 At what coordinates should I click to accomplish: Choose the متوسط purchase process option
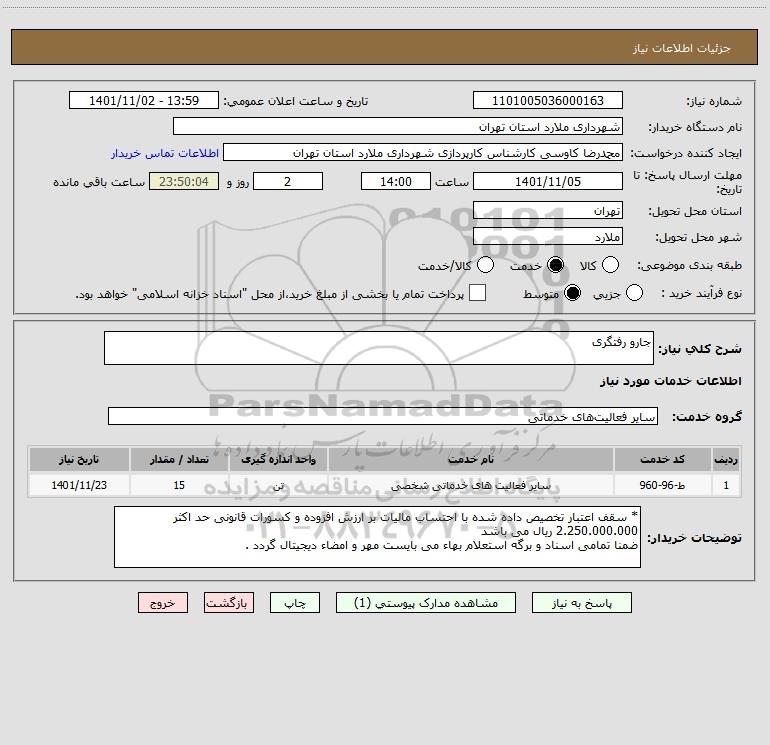(572, 293)
